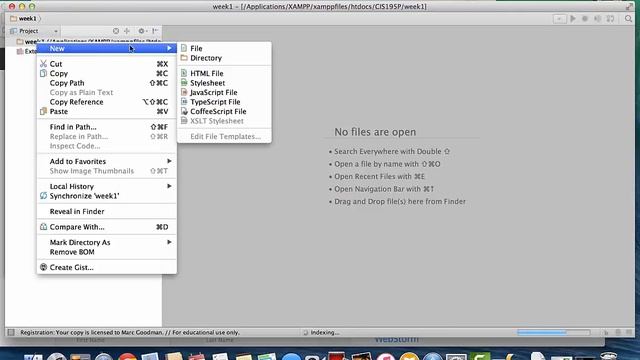
Task: Select Create Gist entry
Action: (107, 267)
